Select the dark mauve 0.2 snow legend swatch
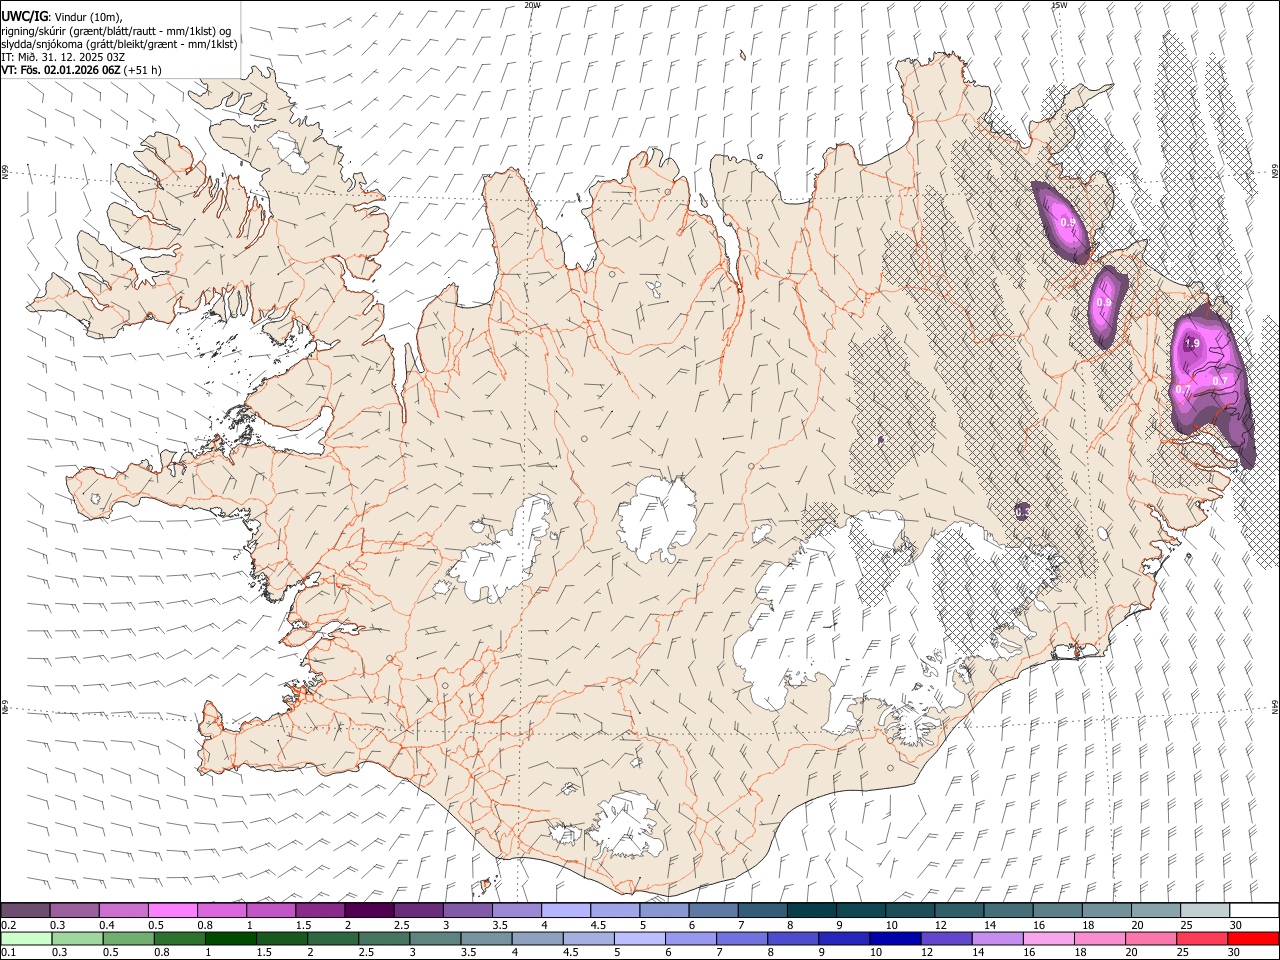1280x960 pixels. [x=25, y=910]
